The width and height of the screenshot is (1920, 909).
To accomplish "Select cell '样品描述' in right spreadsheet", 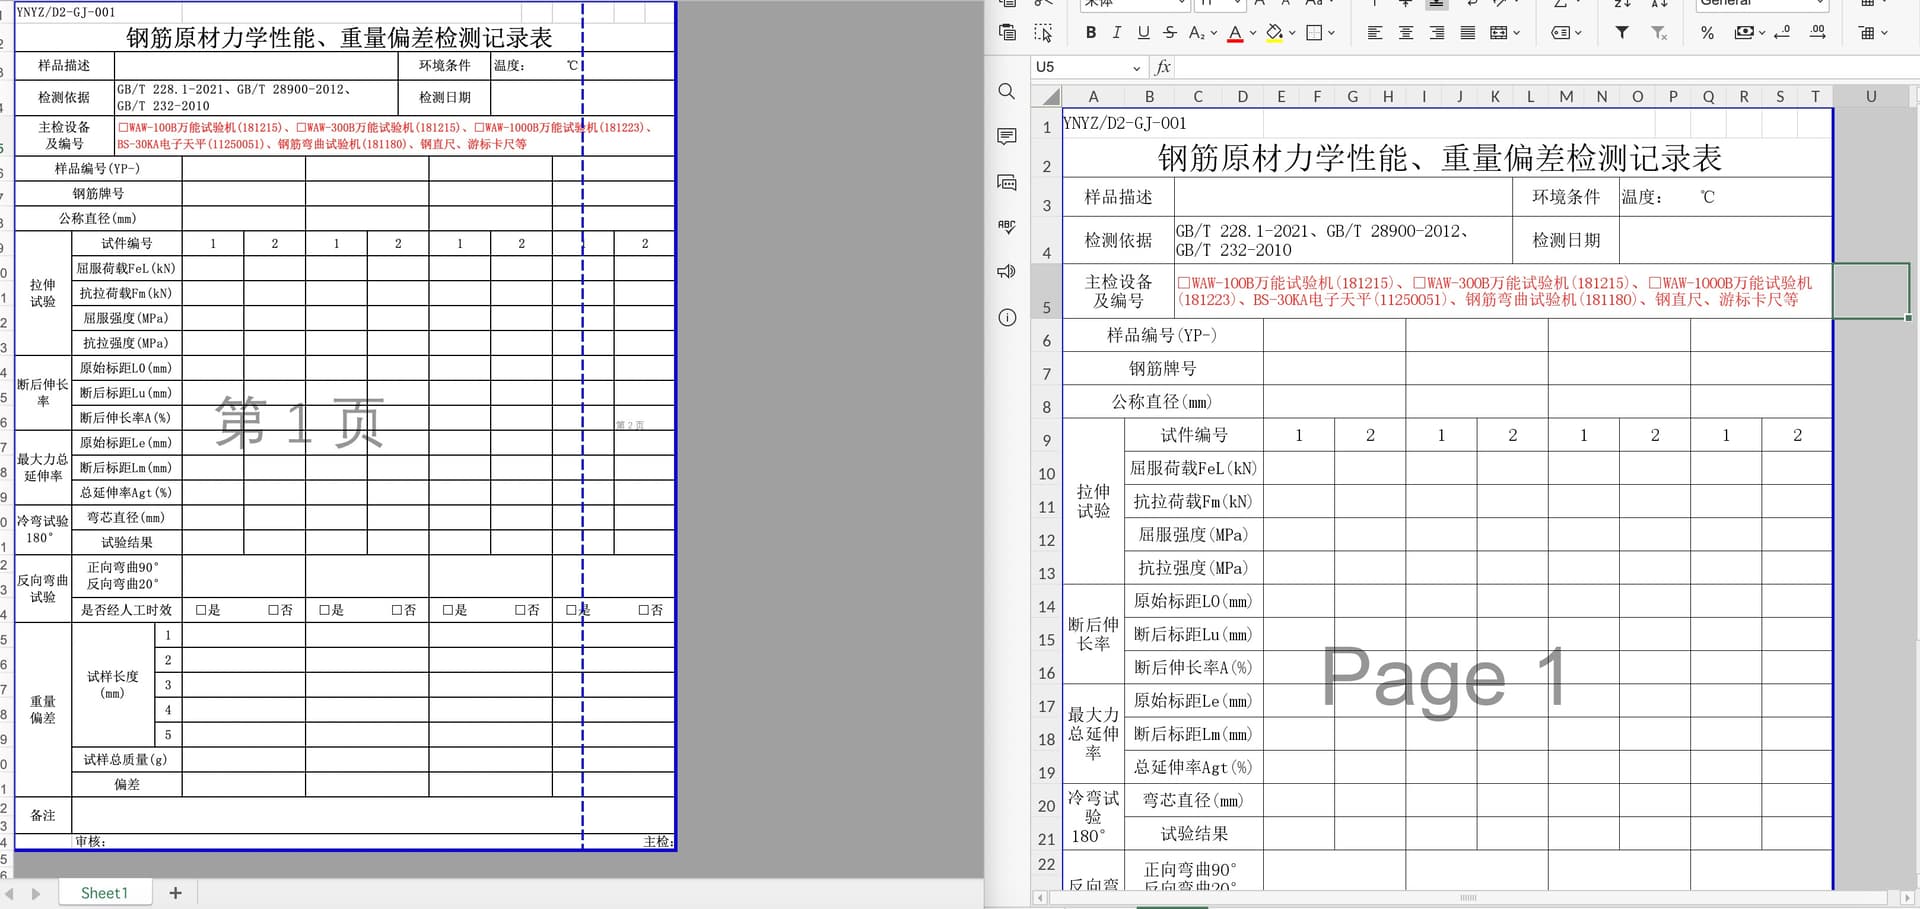I will point(1118,197).
